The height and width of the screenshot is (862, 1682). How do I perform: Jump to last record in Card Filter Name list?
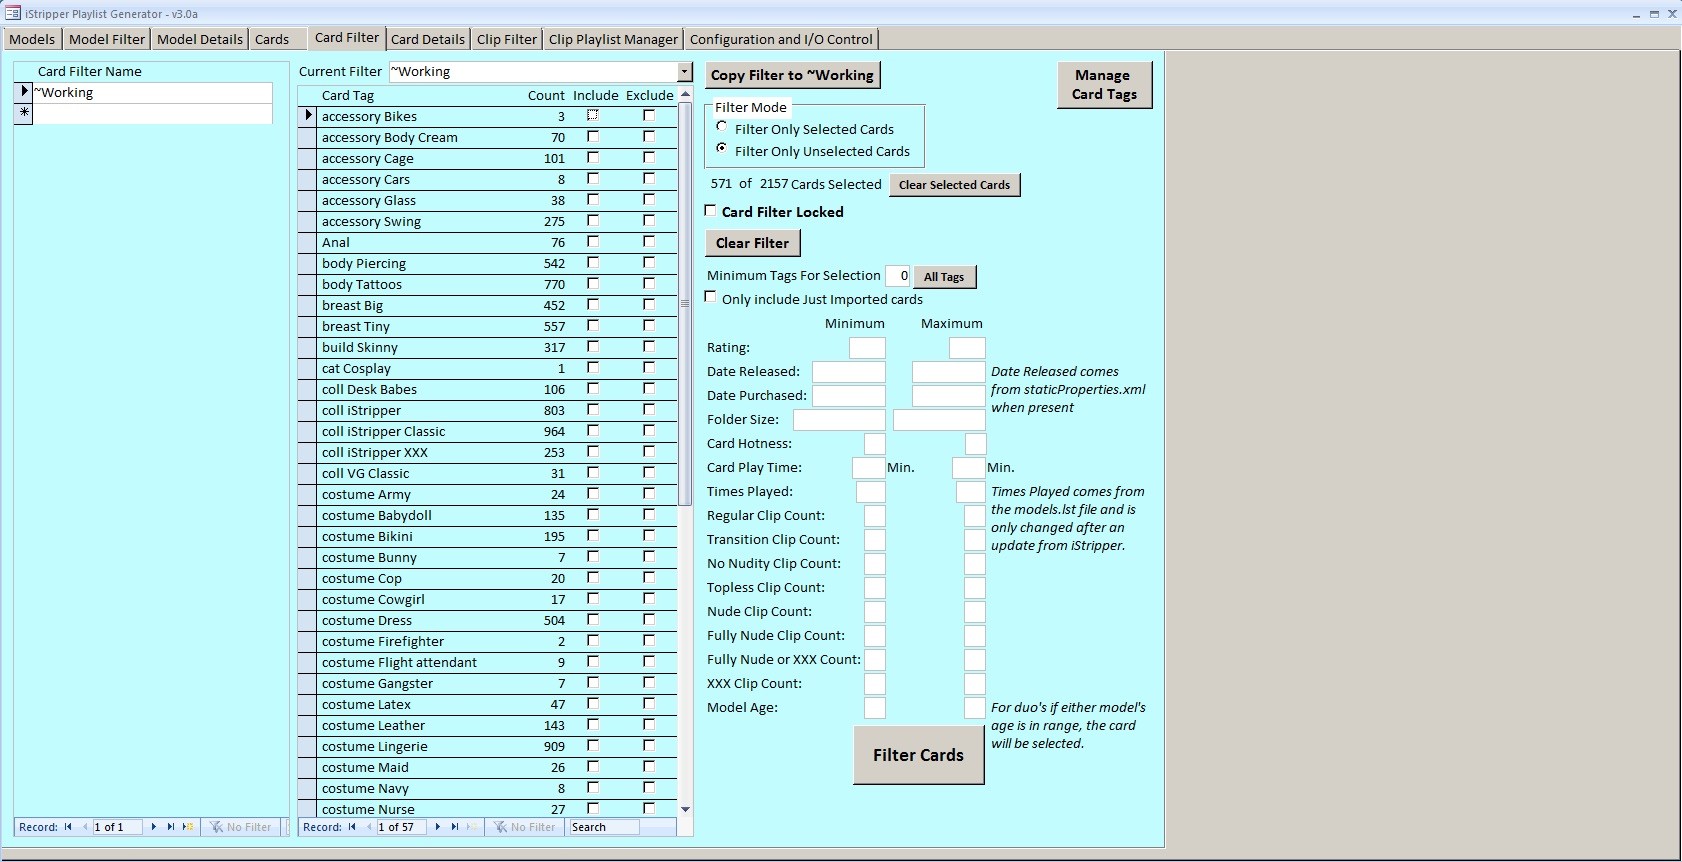pyautogui.click(x=170, y=827)
